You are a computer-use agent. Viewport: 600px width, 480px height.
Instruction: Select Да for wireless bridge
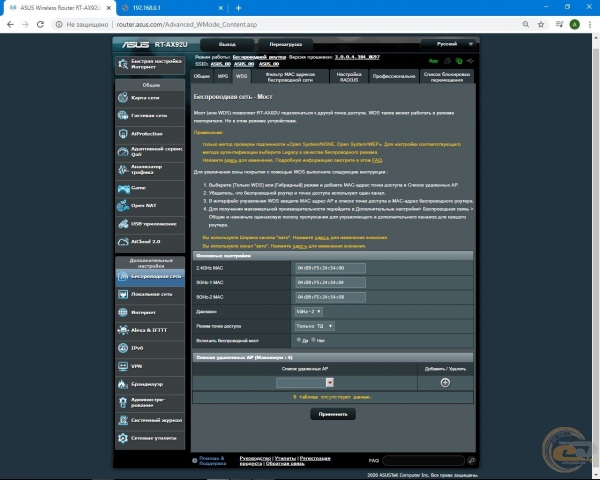click(x=299, y=340)
